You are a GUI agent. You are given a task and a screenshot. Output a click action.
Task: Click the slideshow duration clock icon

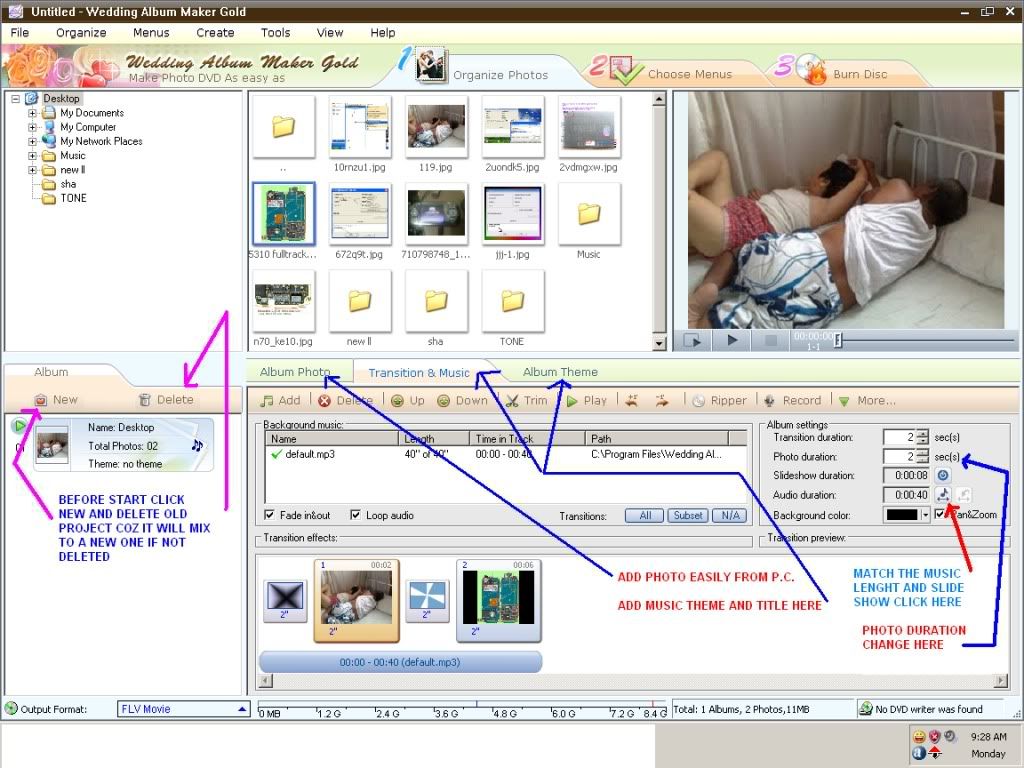coord(943,475)
